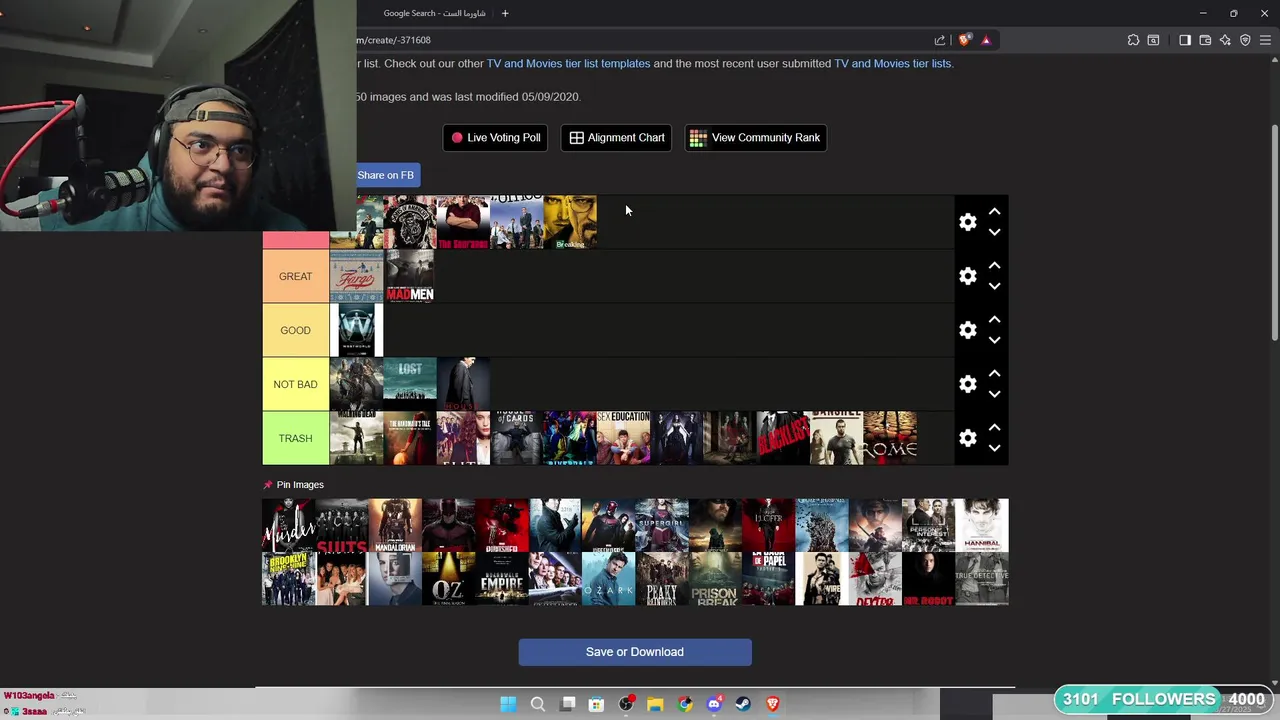
Task: Select The Sopranos poster in top tier
Action: point(463,222)
